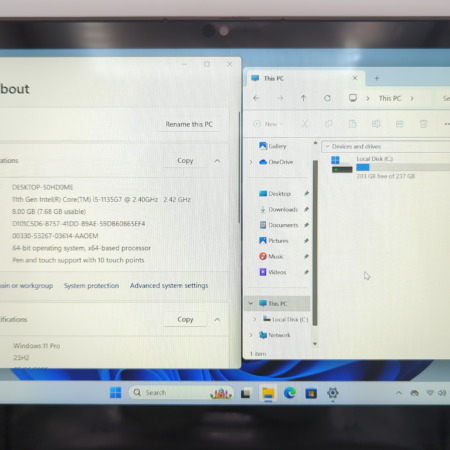Open File Explorer from the taskbar

[268, 393]
